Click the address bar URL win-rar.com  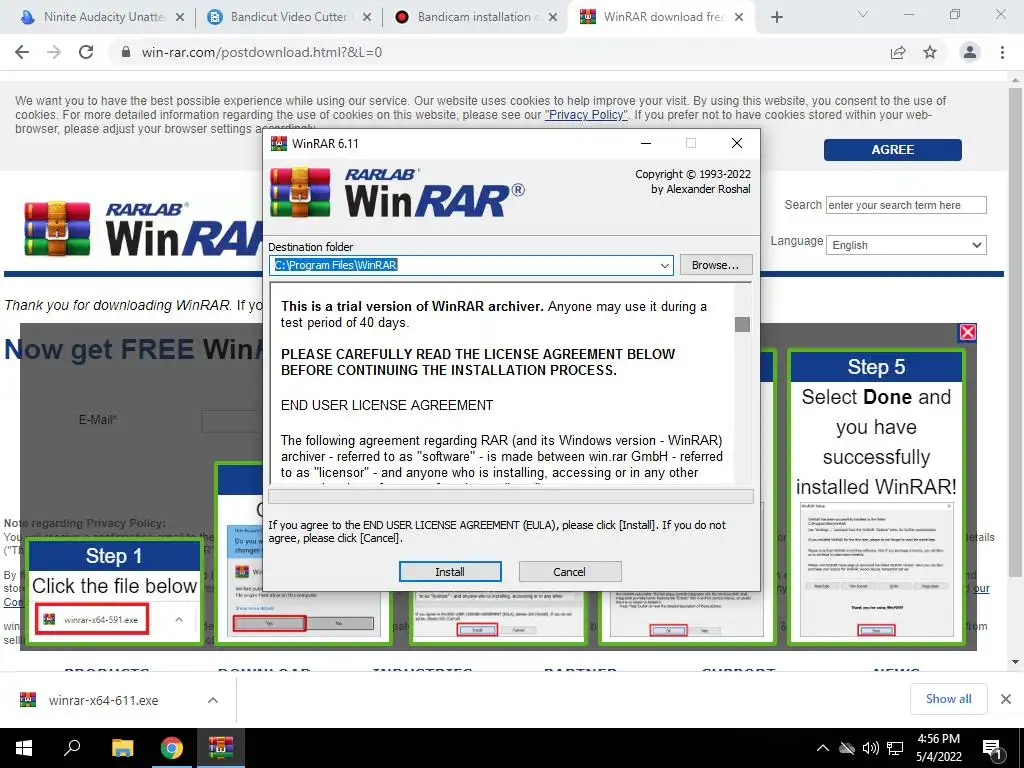point(261,52)
